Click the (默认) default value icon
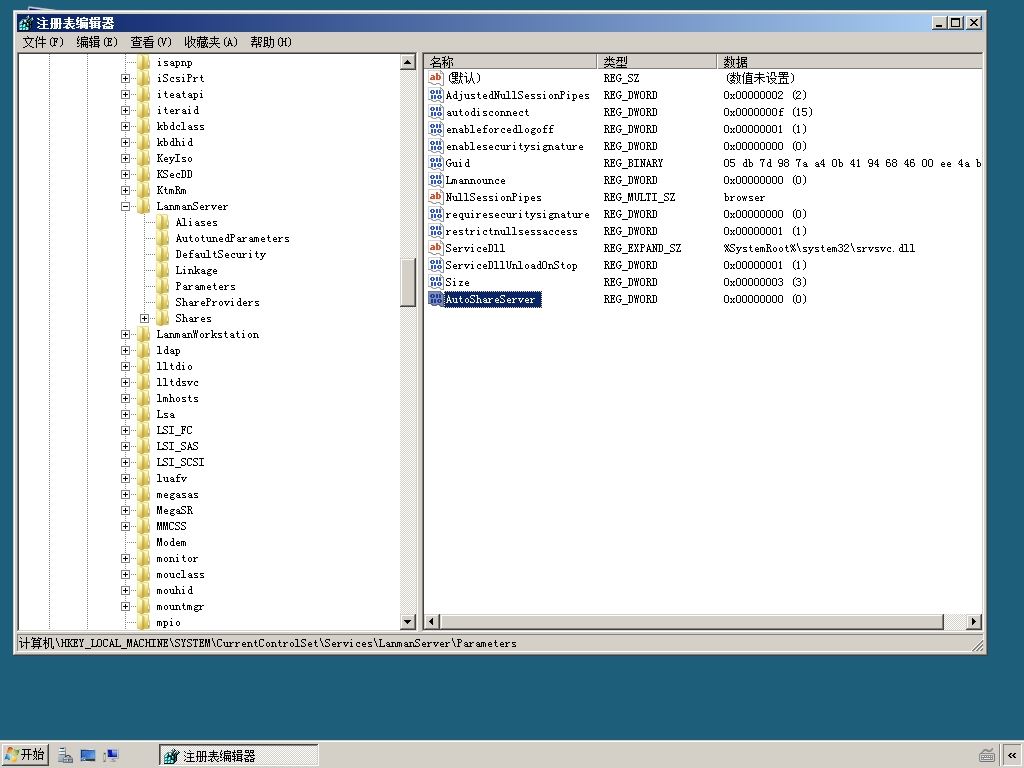The height and width of the screenshot is (768, 1024). point(436,78)
